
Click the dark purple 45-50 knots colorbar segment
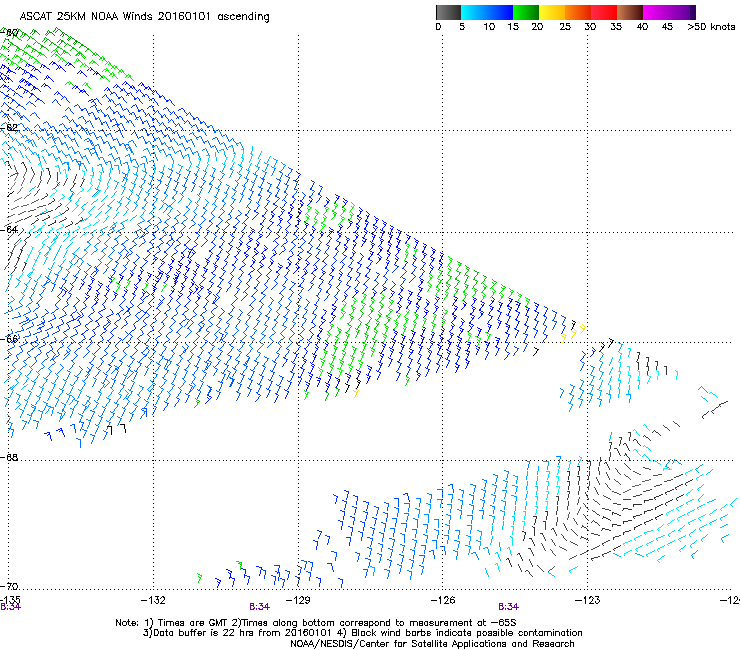[x=682, y=12]
